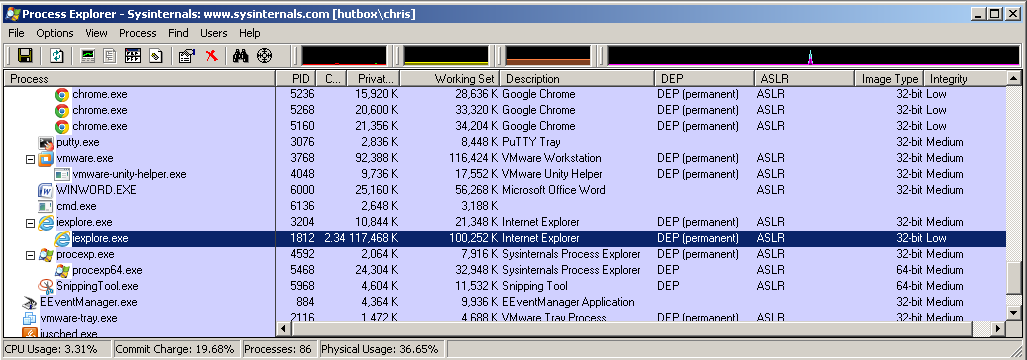Click the vmware-tray.exe icon

pyautogui.click(x=30, y=318)
